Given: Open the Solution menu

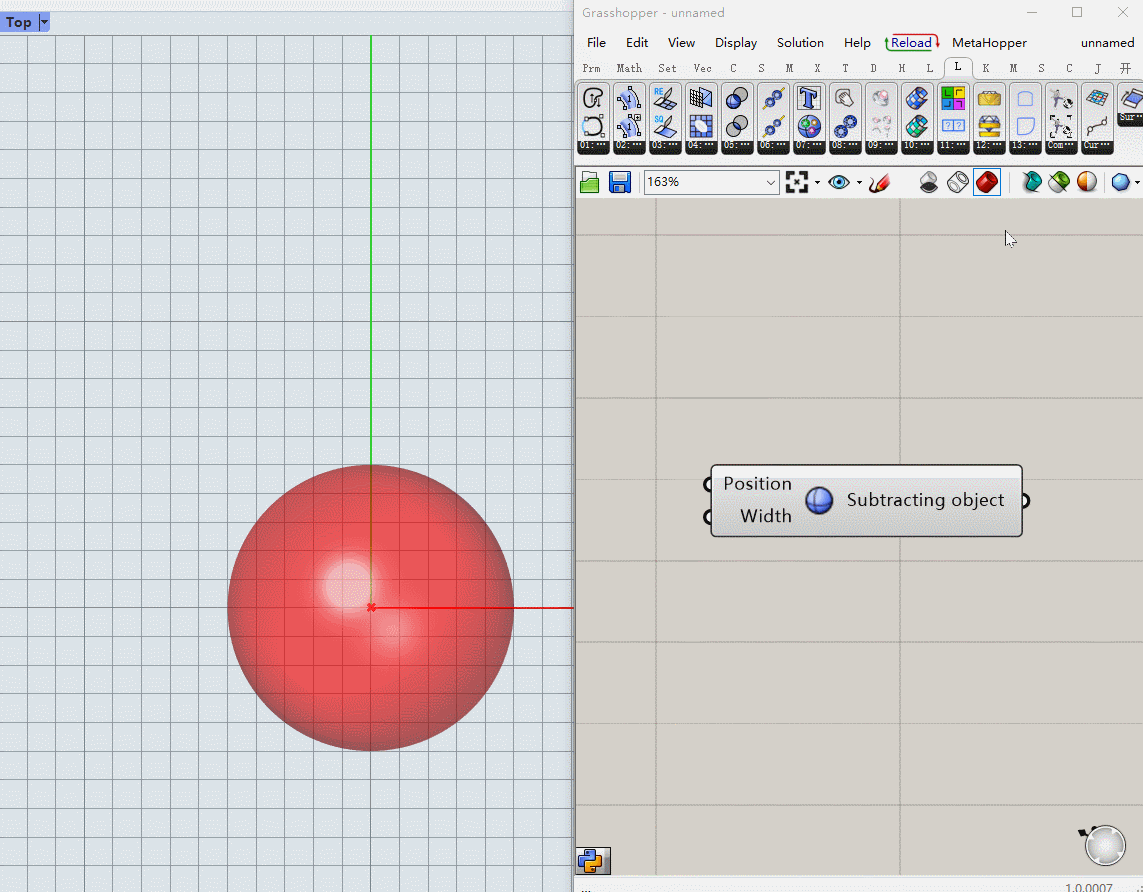Looking at the screenshot, I should click(x=800, y=43).
